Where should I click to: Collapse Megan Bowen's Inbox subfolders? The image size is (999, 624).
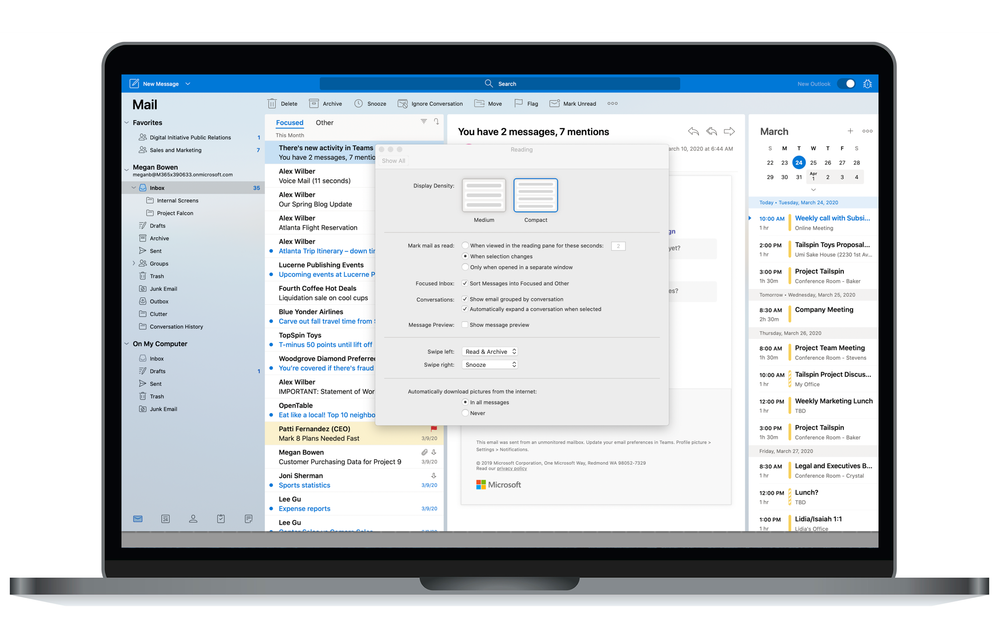134,188
